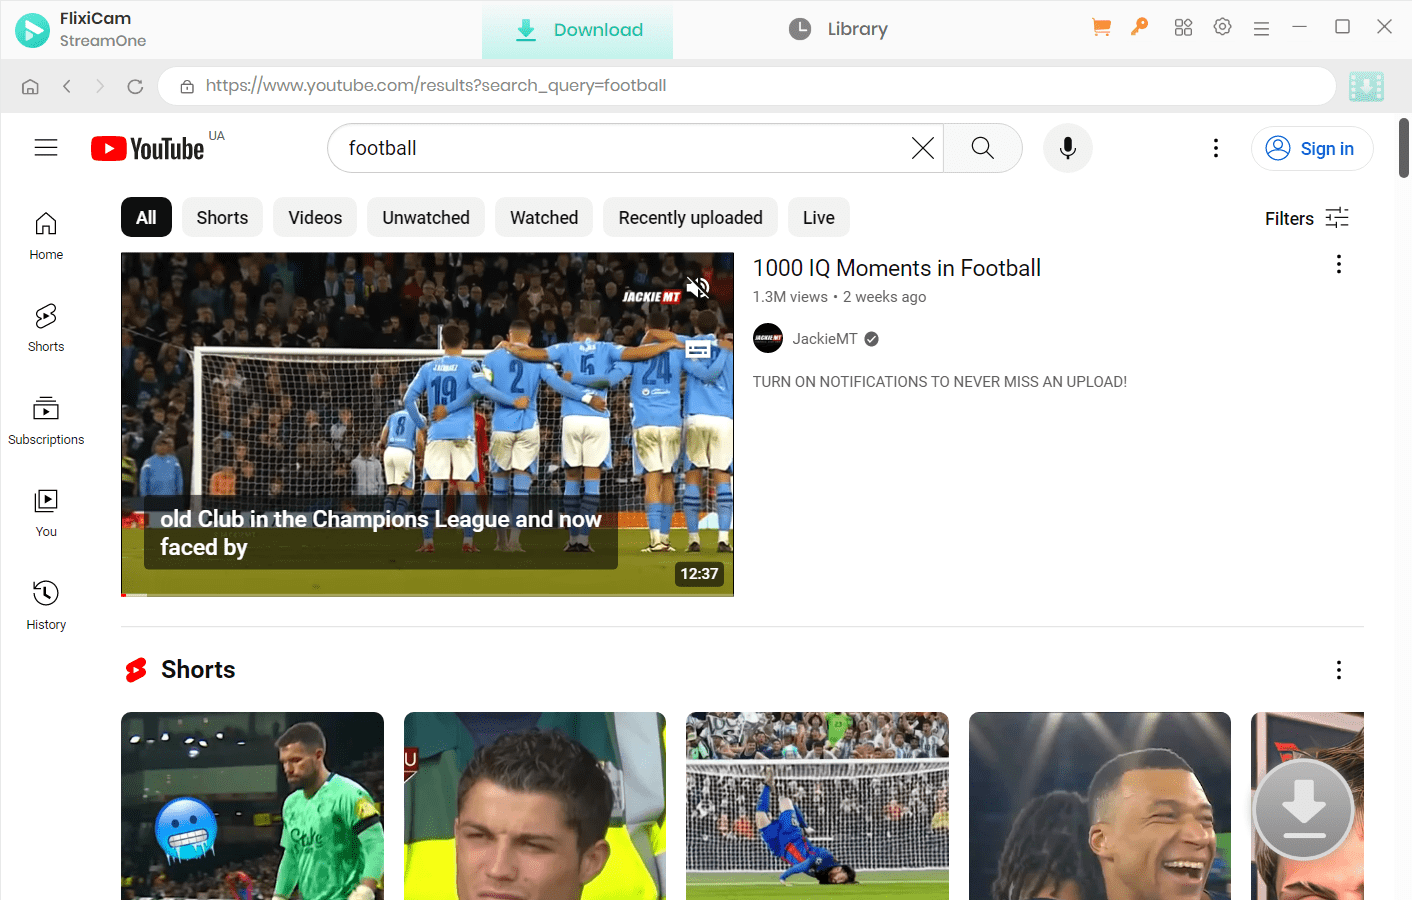This screenshot has width=1412, height=900.
Task: Click the page vertical scrollbar
Action: pyautogui.click(x=1404, y=148)
